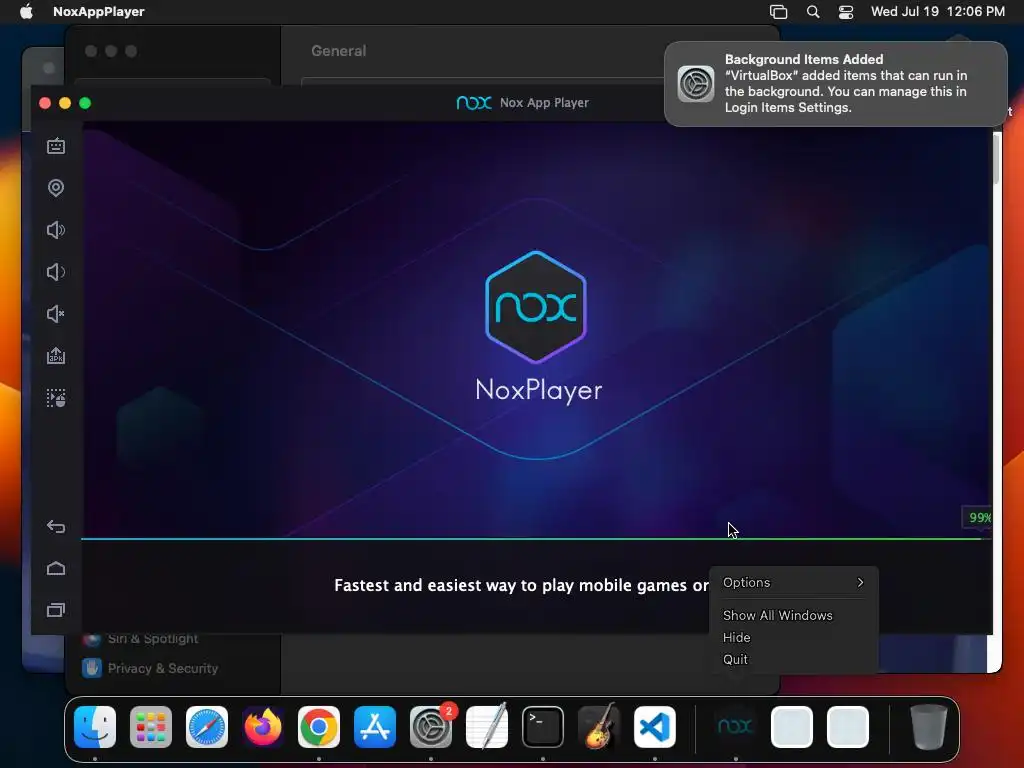
Task: Open recent apps icon in Nox sidebar
Action: click(56, 610)
